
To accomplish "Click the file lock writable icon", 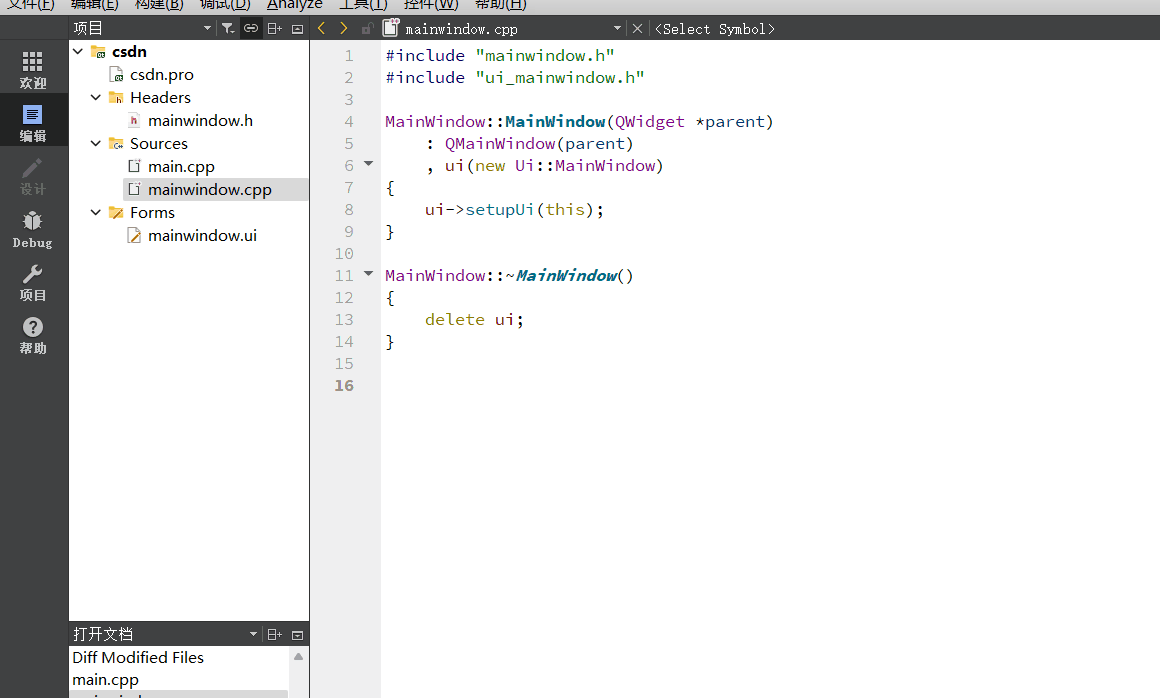I will pyautogui.click(x=367, y=29).
